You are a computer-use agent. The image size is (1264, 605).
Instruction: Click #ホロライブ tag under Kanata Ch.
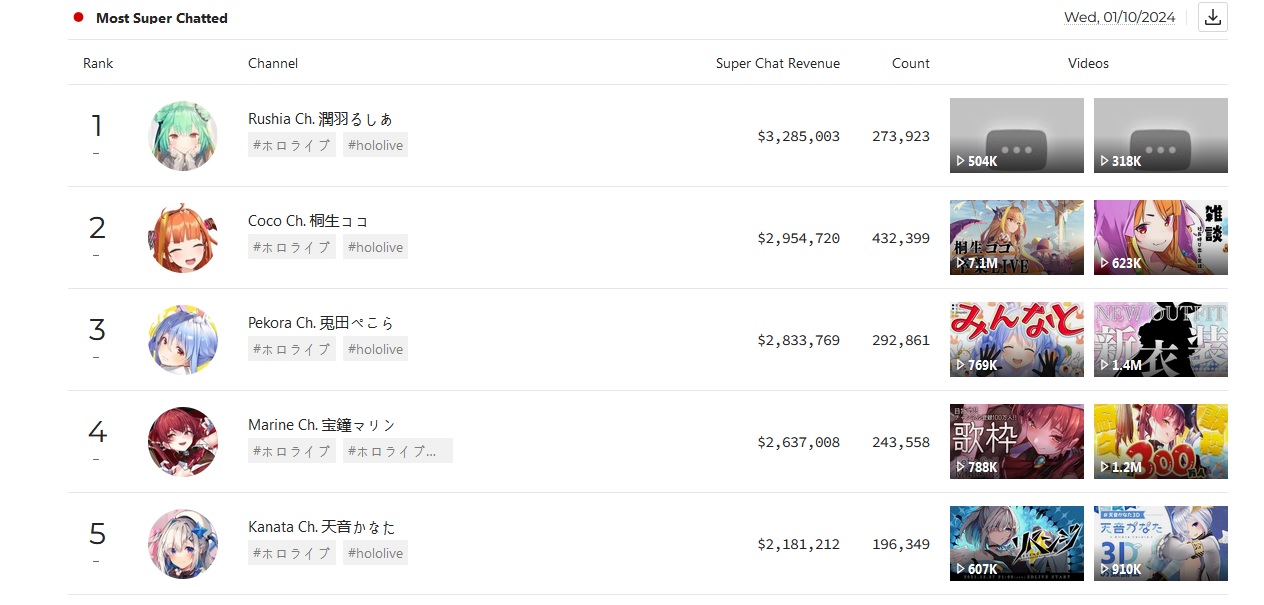pos(292,553)
